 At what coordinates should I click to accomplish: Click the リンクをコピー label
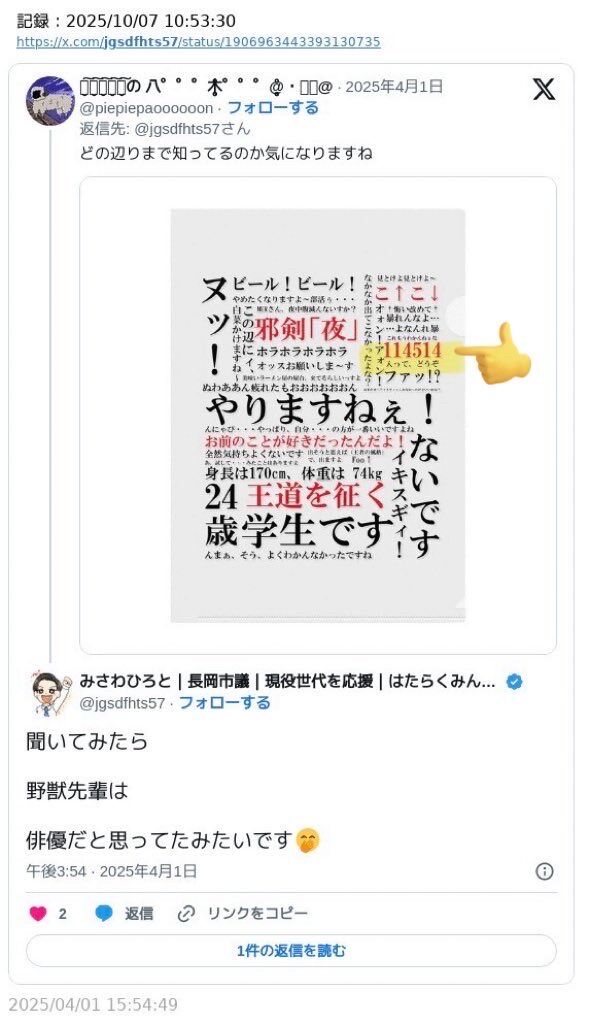coord(257,913)
